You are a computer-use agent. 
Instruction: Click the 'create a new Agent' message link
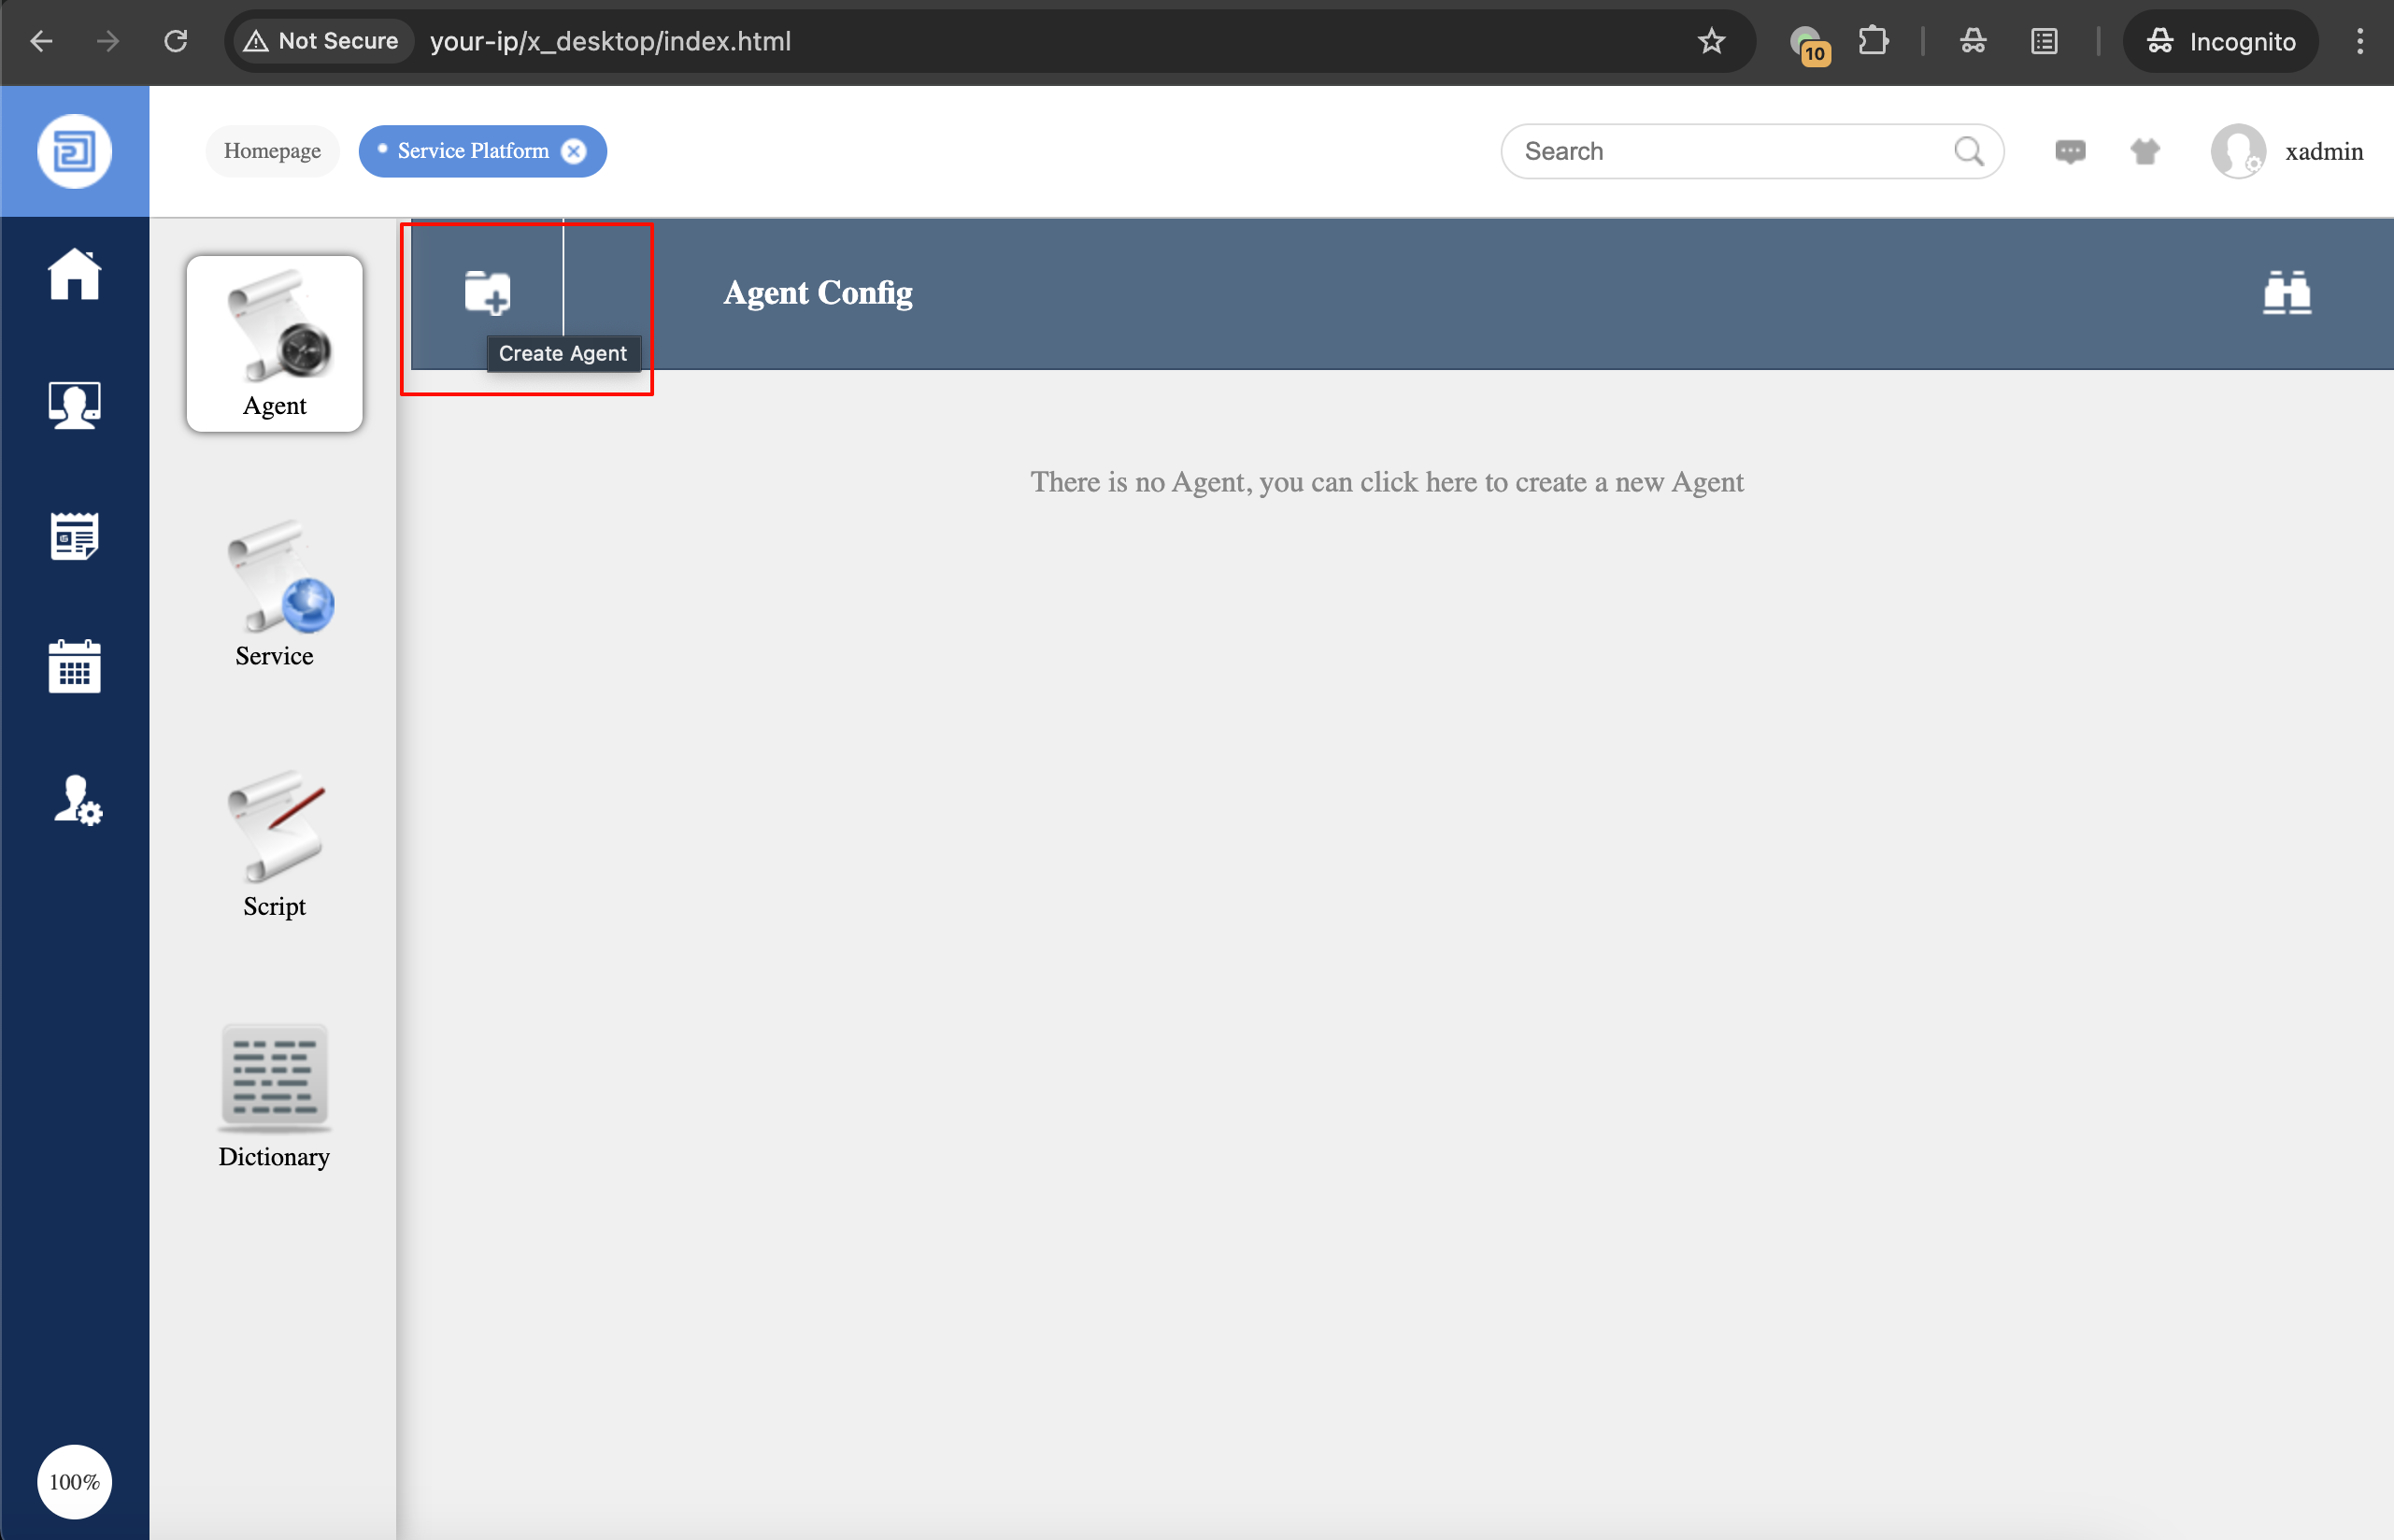(x=1386, y=482)
